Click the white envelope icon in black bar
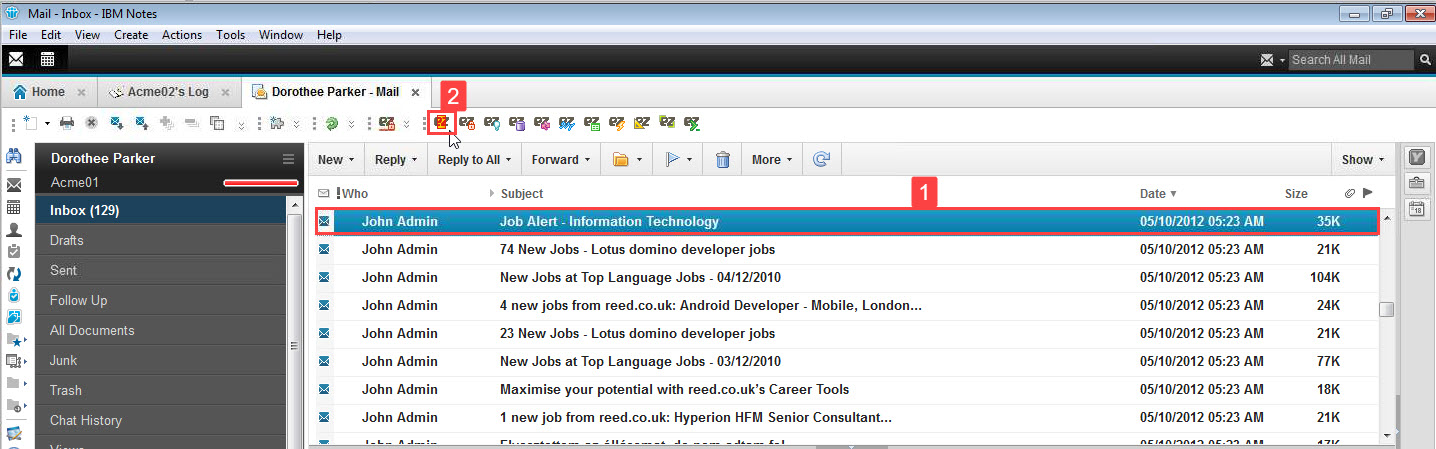The image size is (1436, 449). (x=17, y=59)
